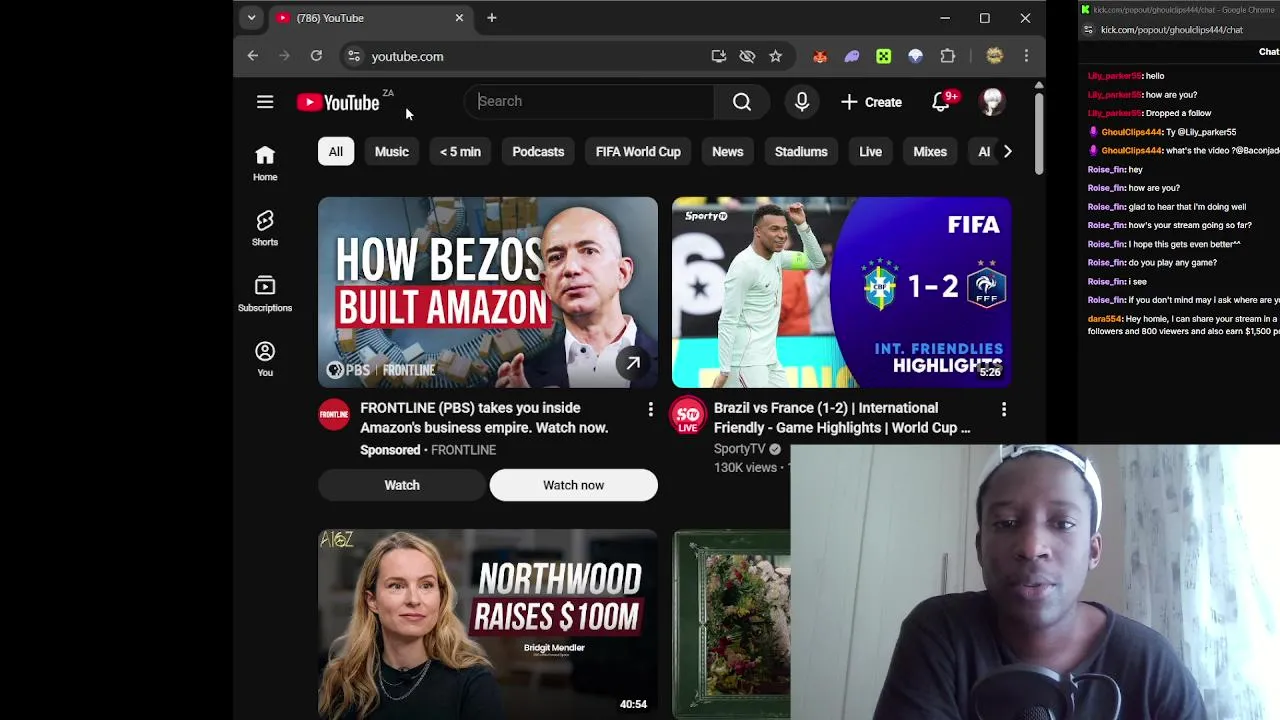1280x720 pixels.
Task: Select the Music filter chip
Action: click(x=392, y=152)
